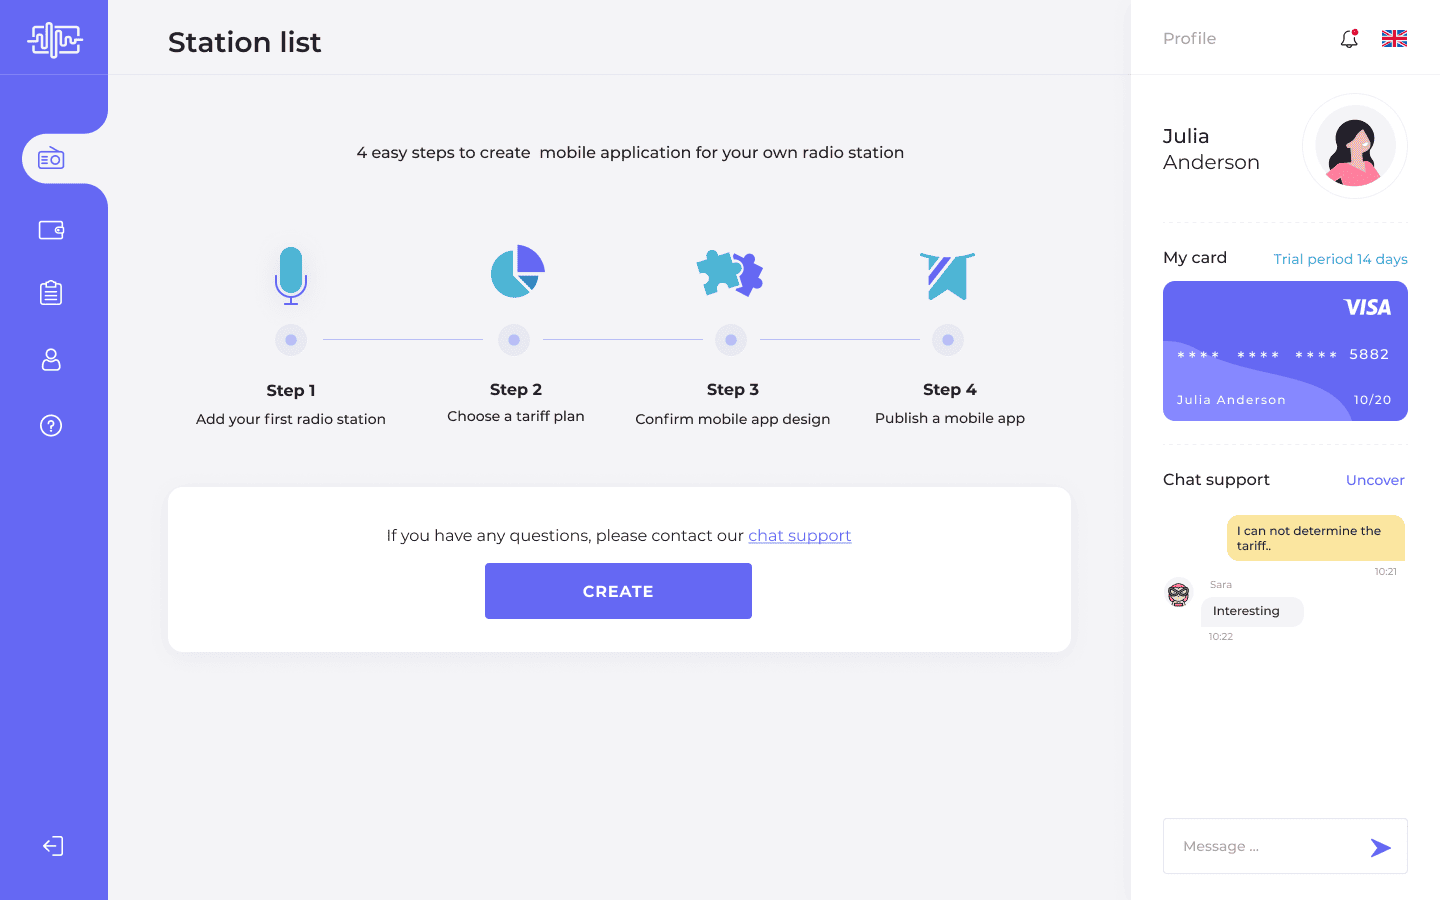Select the Visa card ending 5882
This screenshot has height=900, width=1440.
coord(1285,351)
